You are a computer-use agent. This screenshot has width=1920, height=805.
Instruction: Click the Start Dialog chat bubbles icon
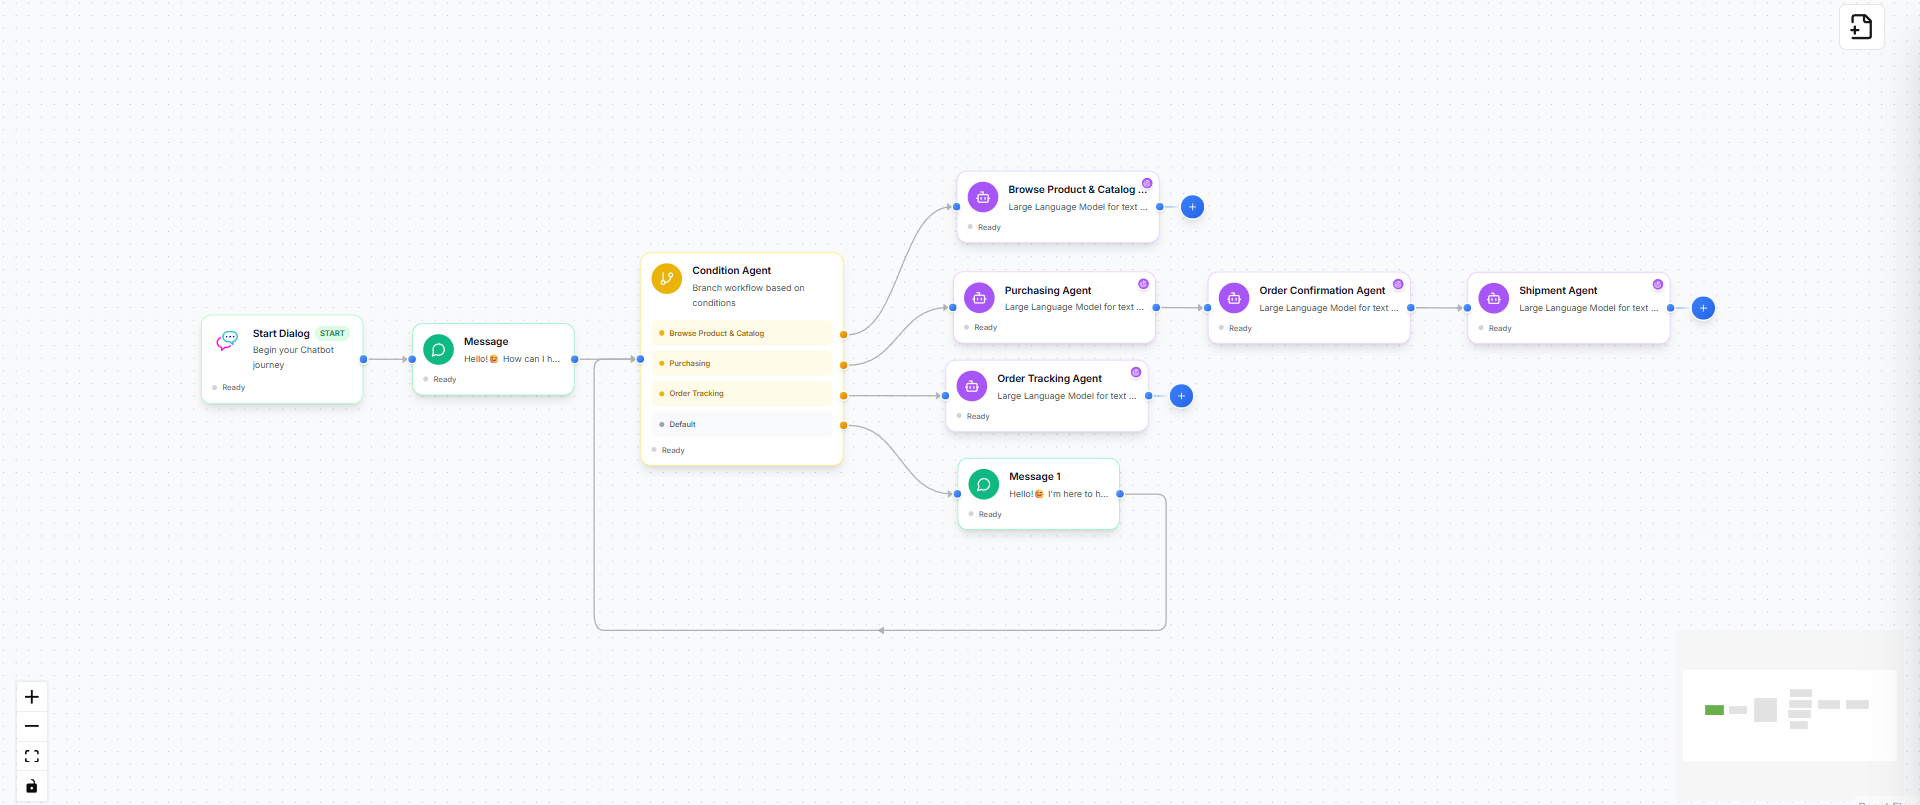point(228,341)
